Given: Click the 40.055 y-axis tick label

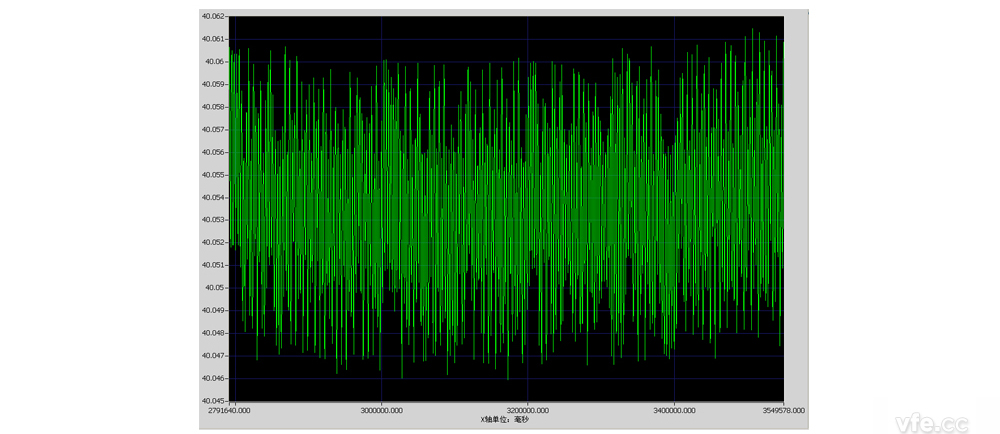Looking at the screenshot, I should click(214, 175).
